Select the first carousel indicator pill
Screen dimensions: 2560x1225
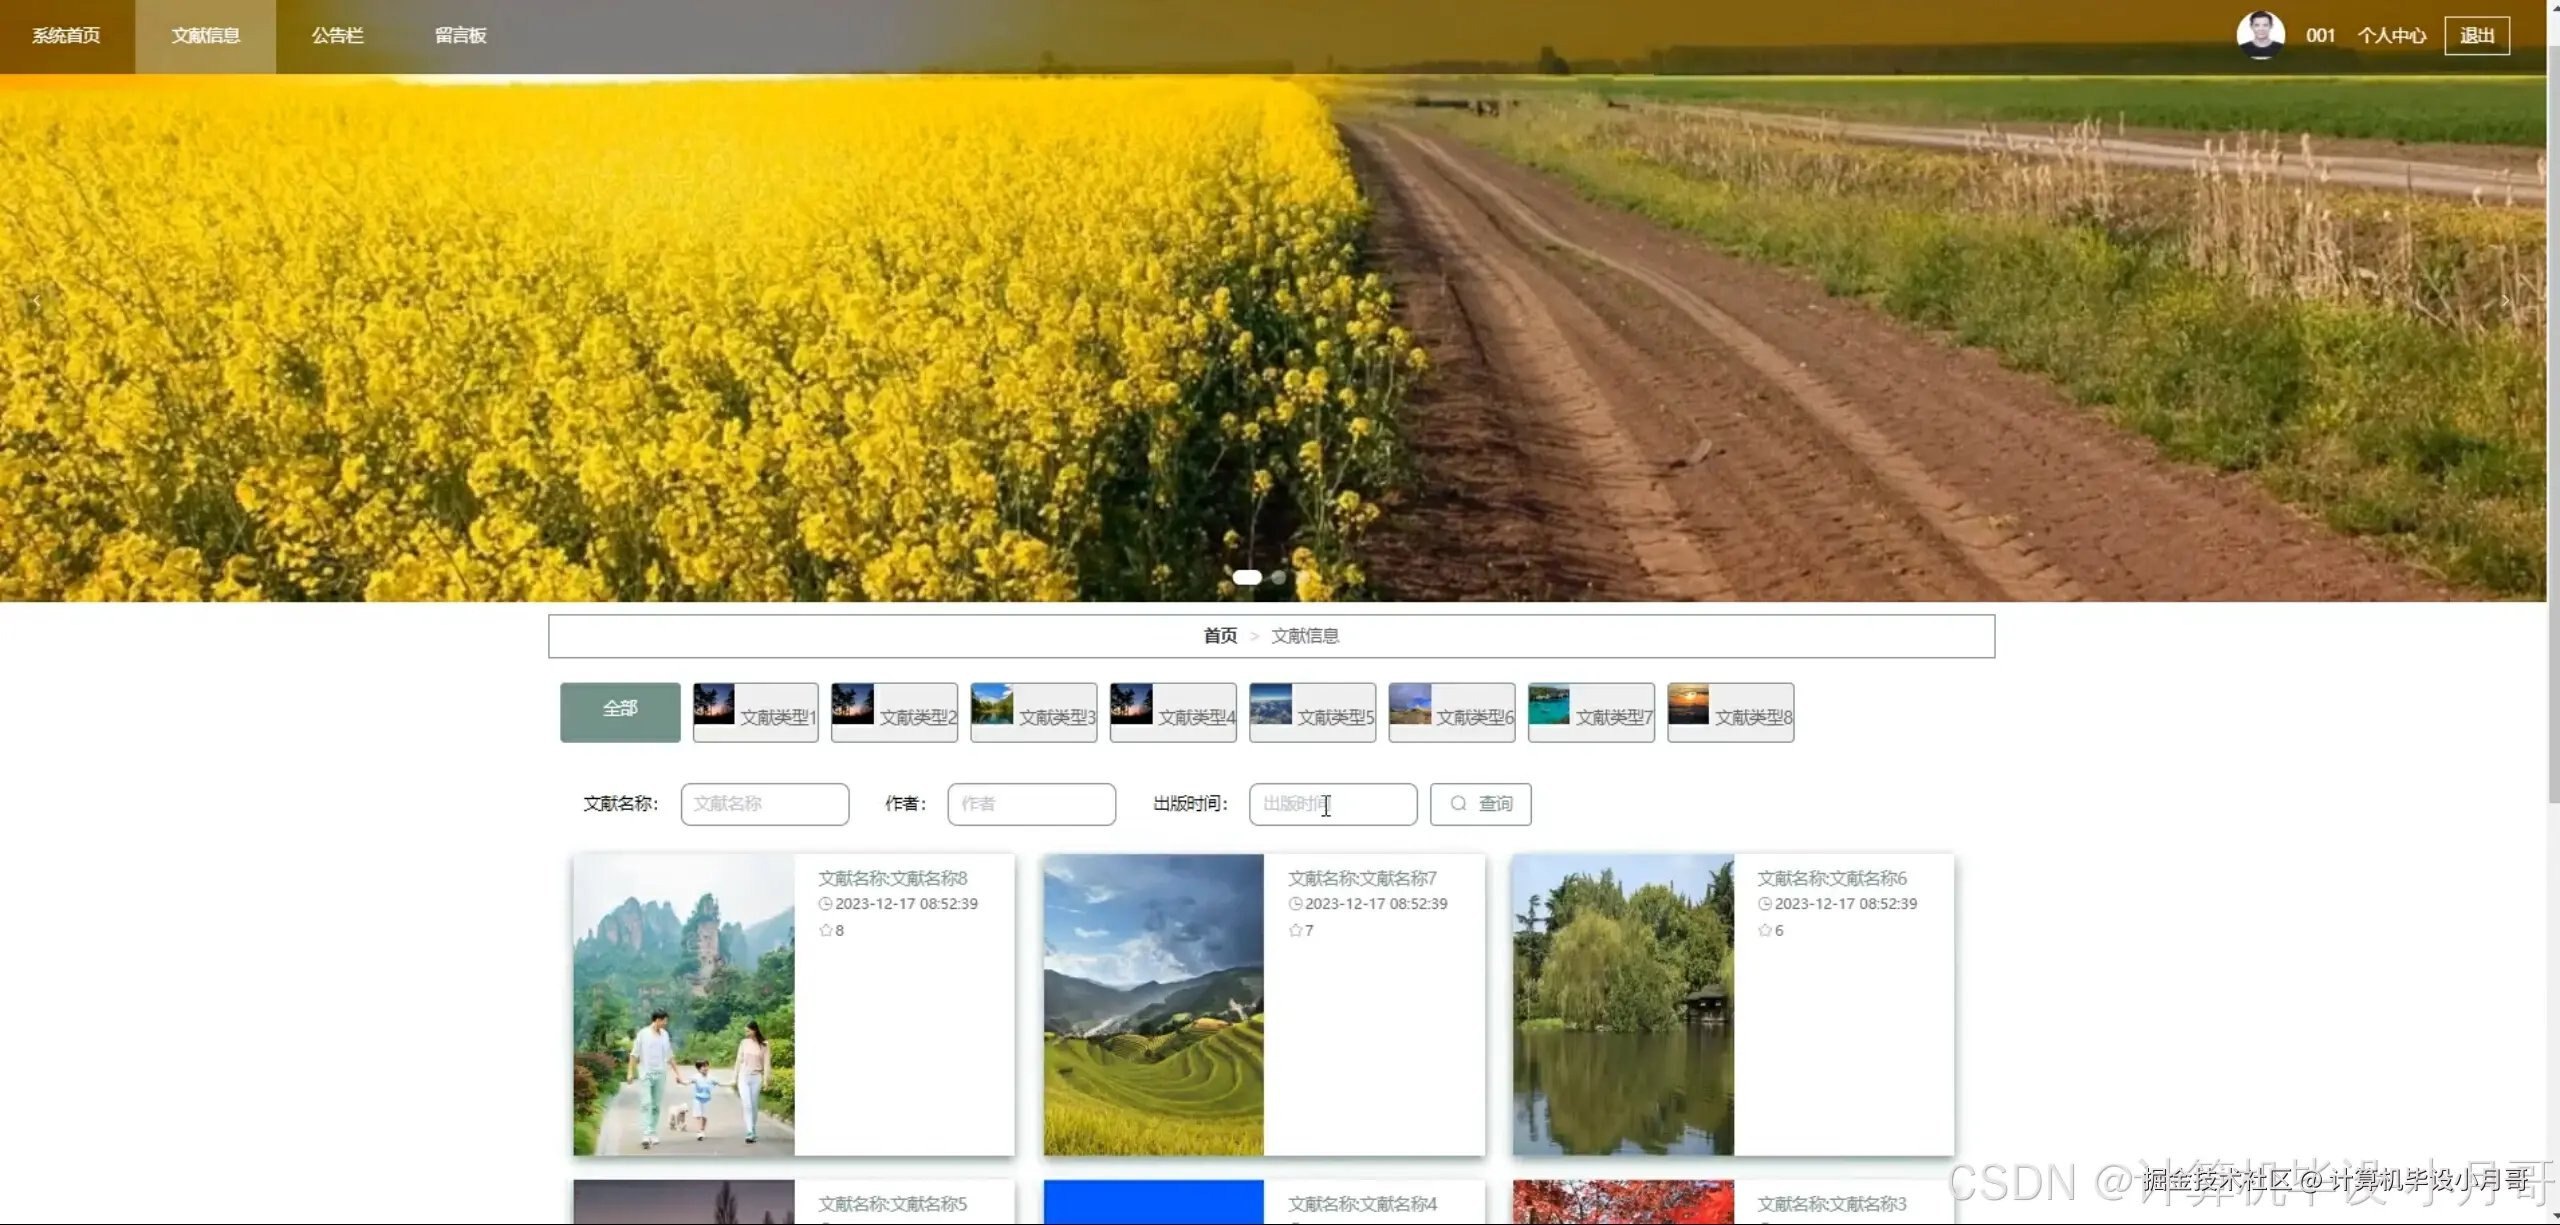(x=1247, y=577)
